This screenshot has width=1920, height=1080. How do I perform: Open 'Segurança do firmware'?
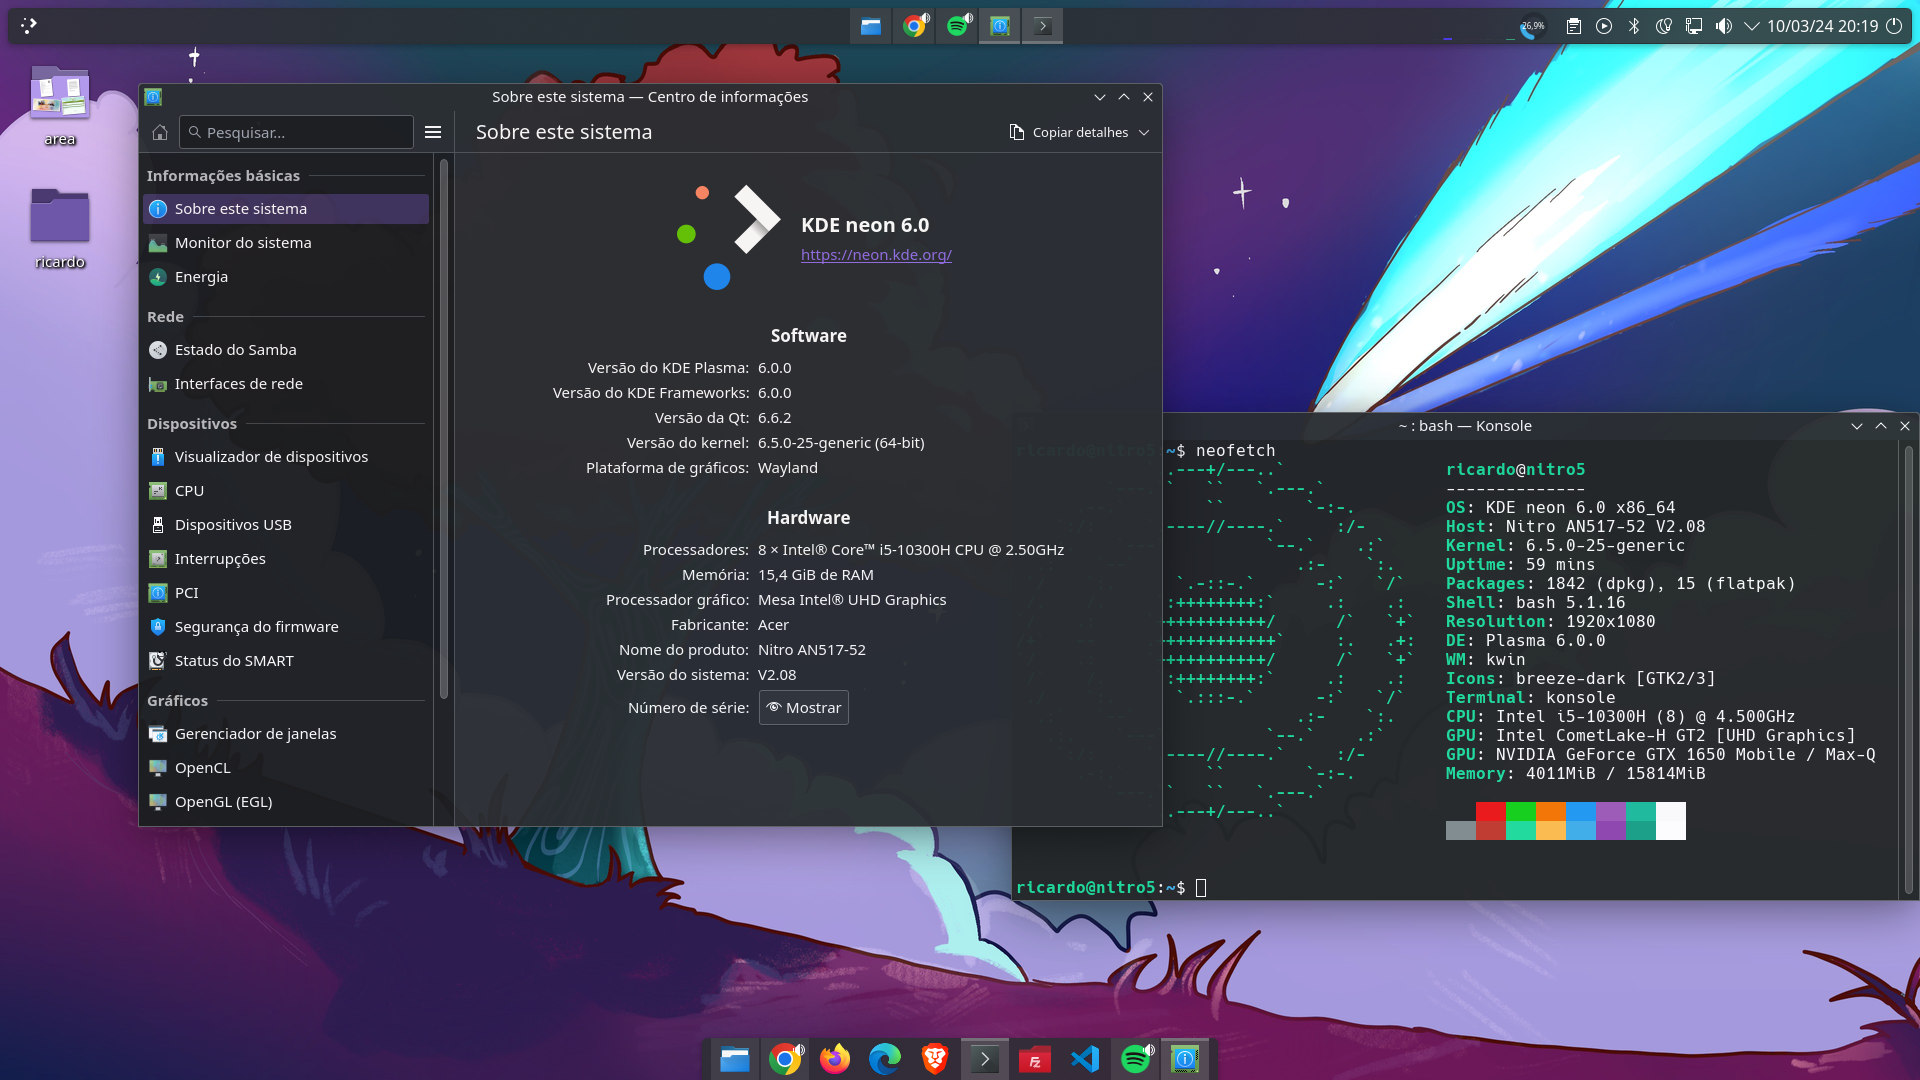coord(286,627)
